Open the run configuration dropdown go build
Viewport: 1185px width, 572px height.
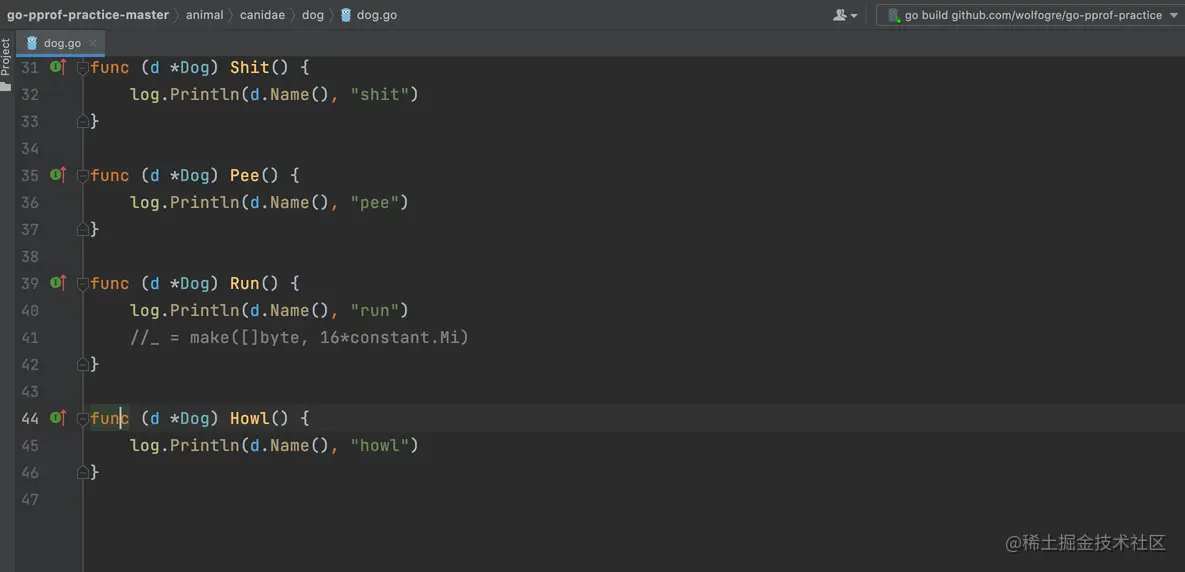click(1031, 15)
